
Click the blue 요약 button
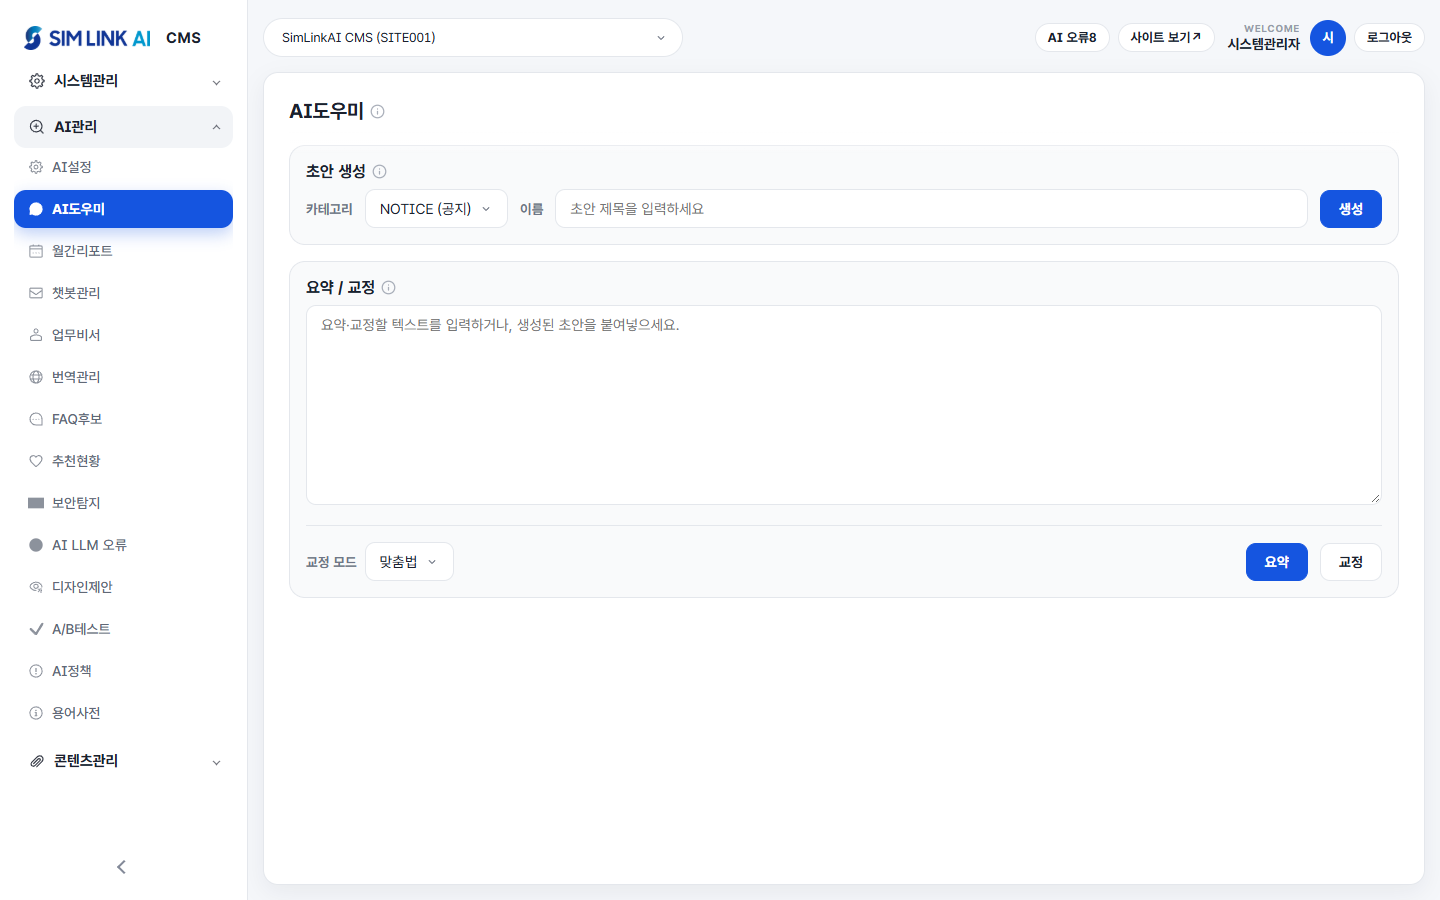coord(1277,562)
